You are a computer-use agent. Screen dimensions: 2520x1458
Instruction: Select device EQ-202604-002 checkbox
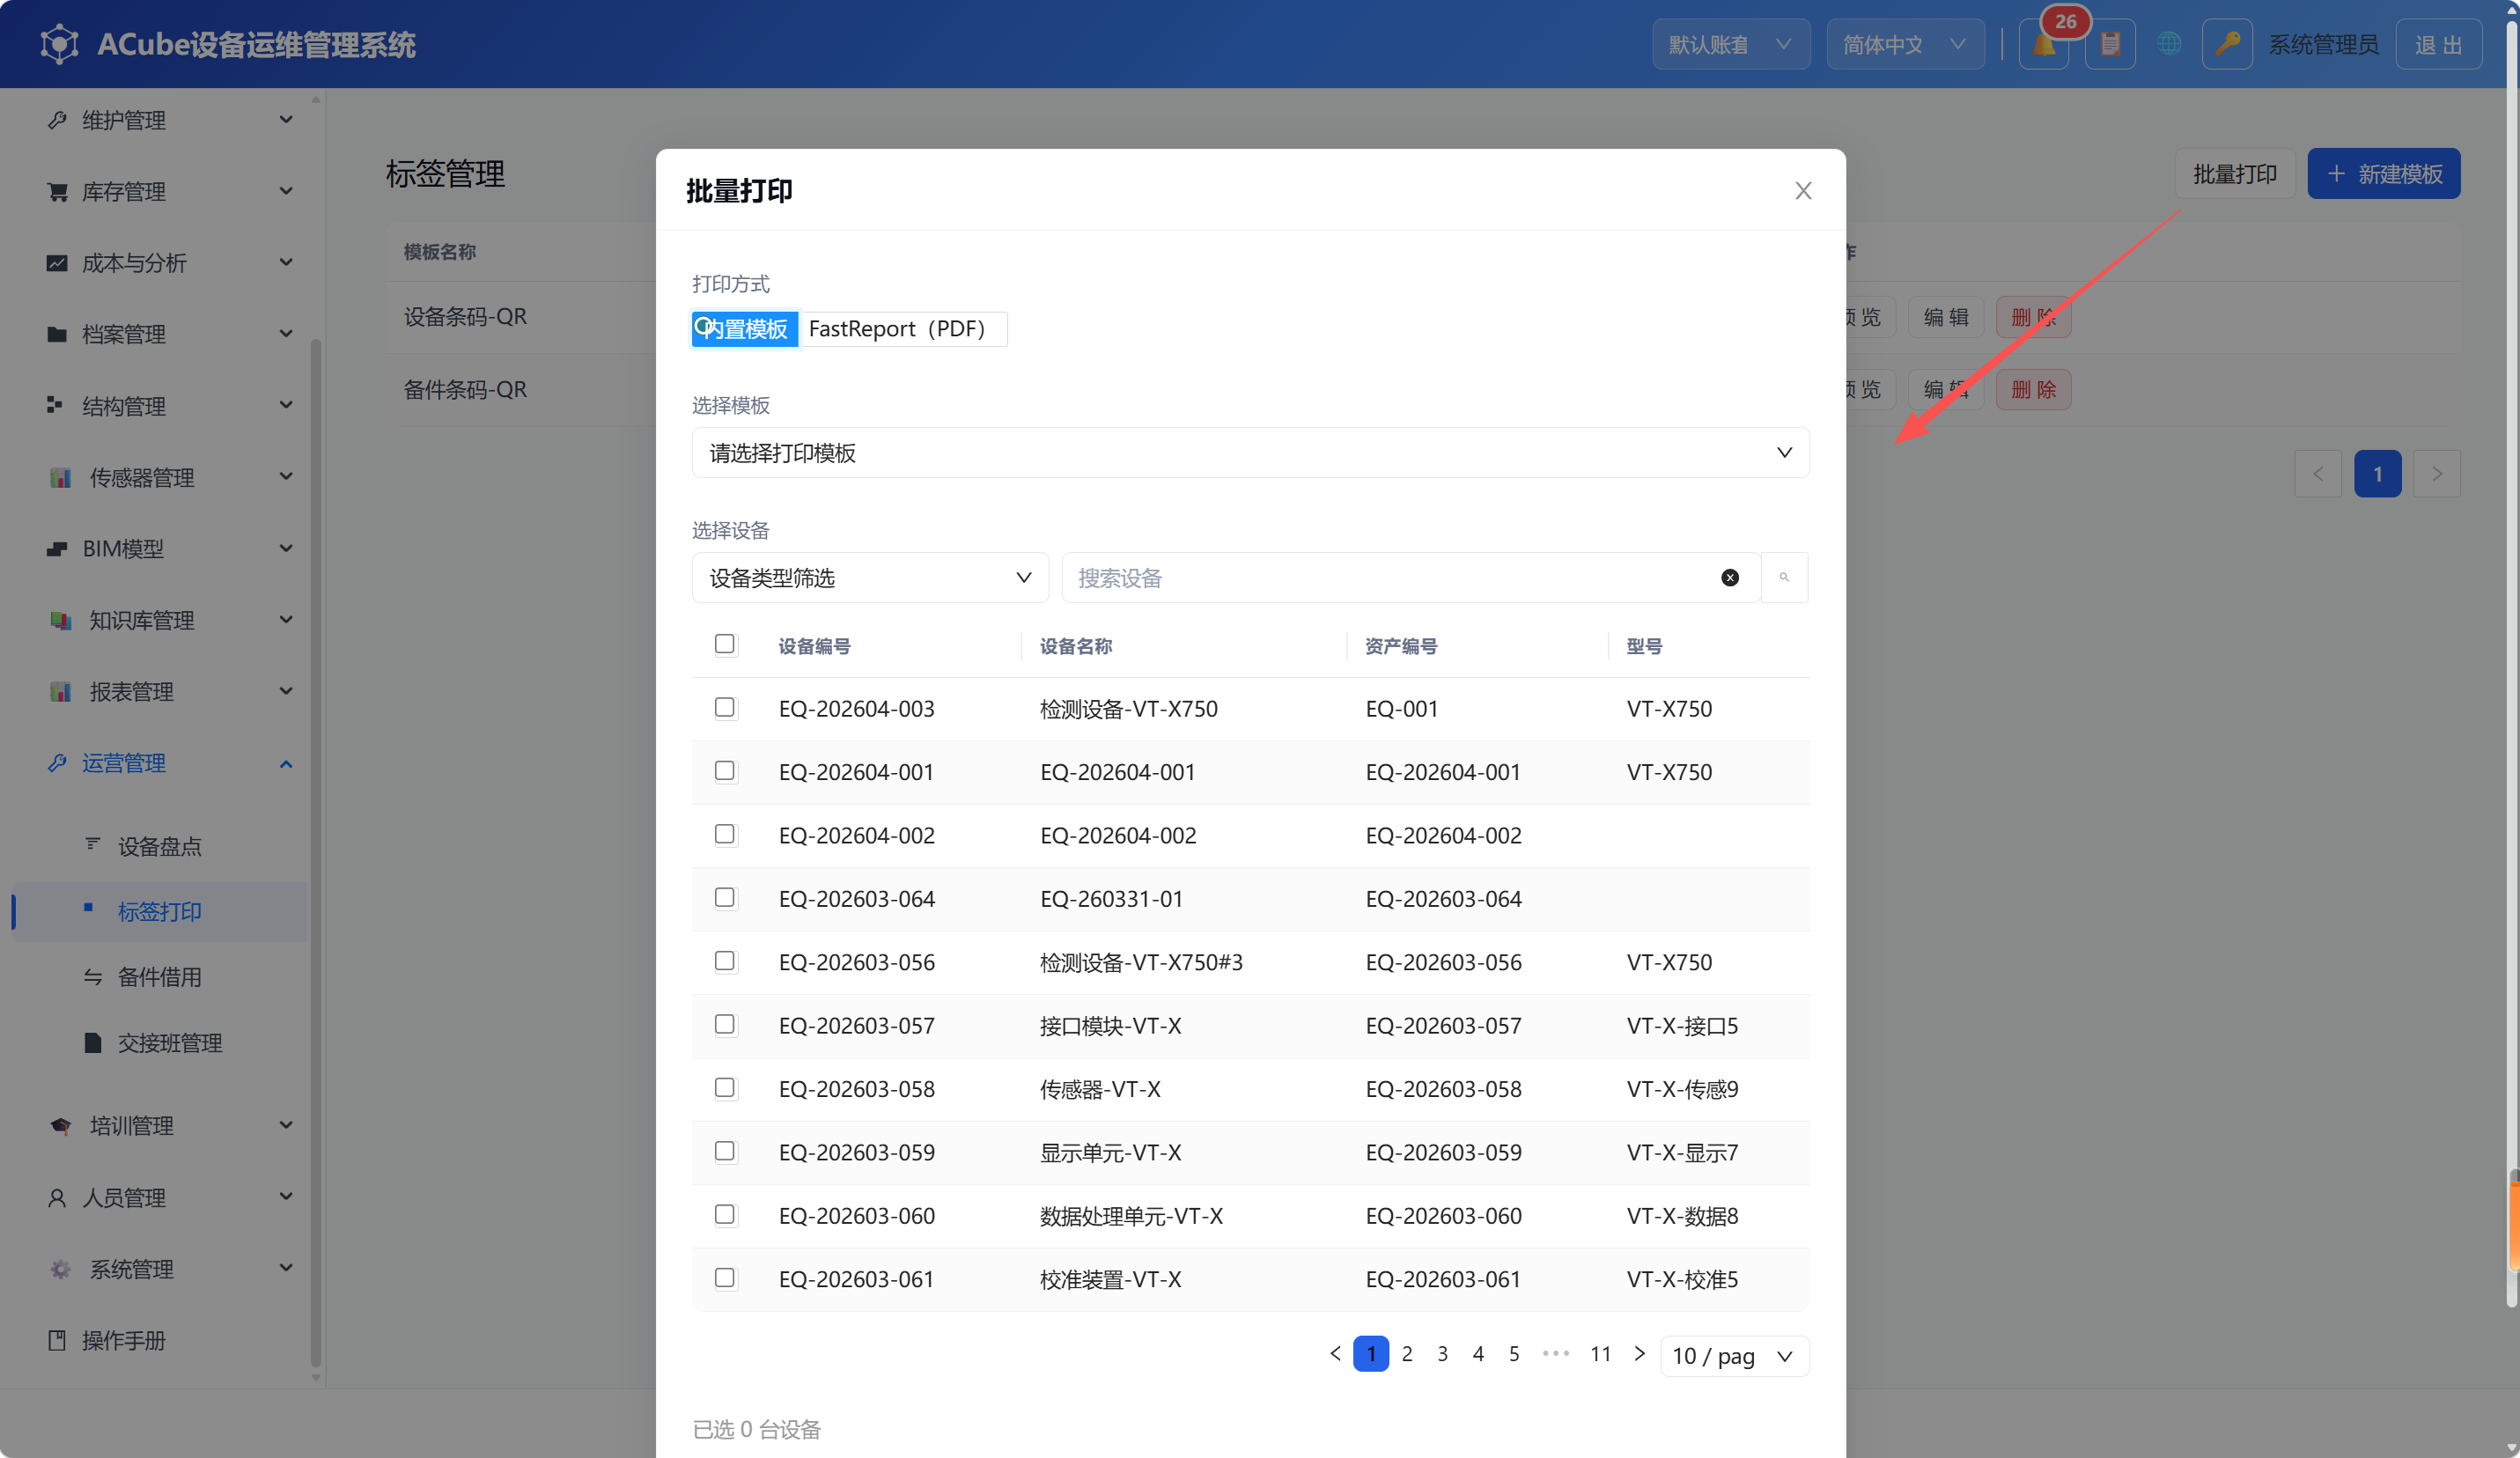click(725, 834)
